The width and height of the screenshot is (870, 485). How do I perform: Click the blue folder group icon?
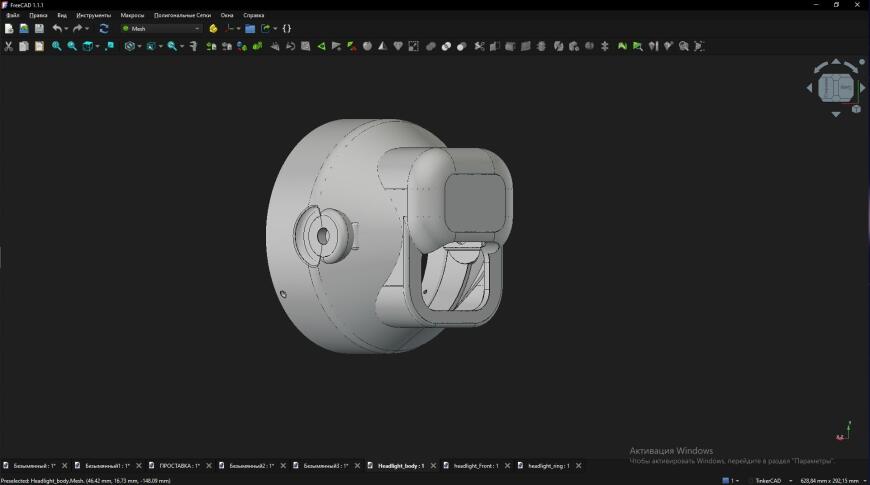click(250, 28)
